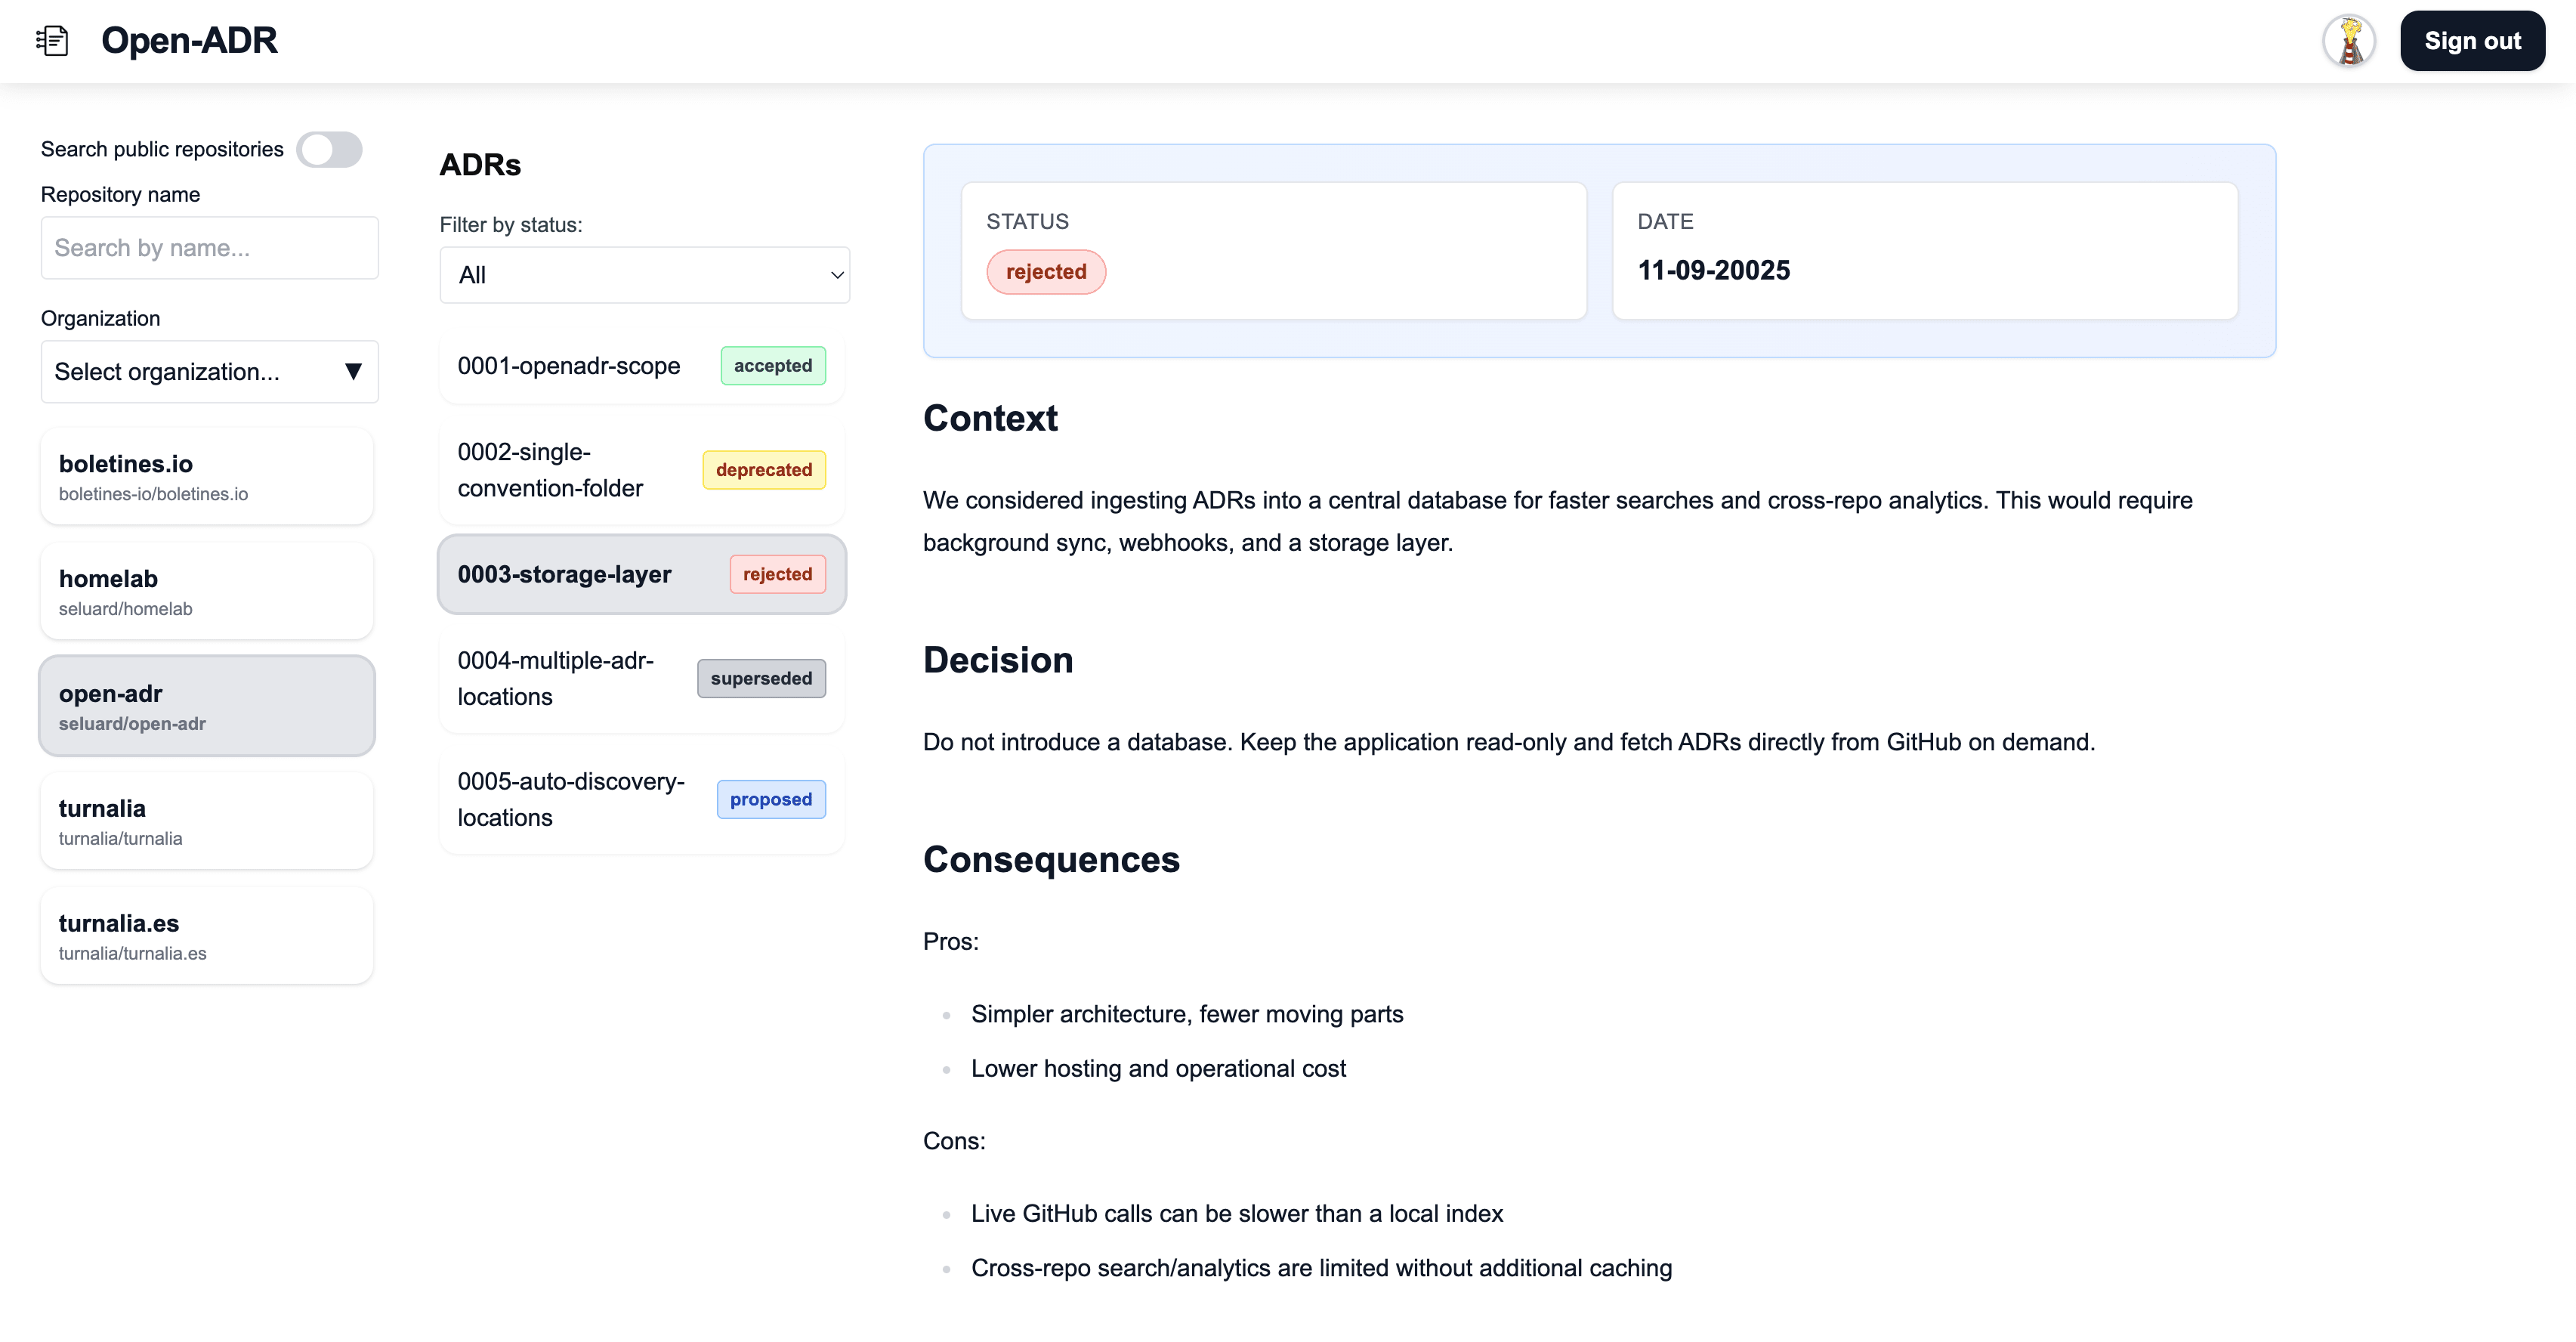Click the rejected status badge on 0003-storage-layer
The height and width of the screenshot is (1342, 2576).
tap(777, 574)
